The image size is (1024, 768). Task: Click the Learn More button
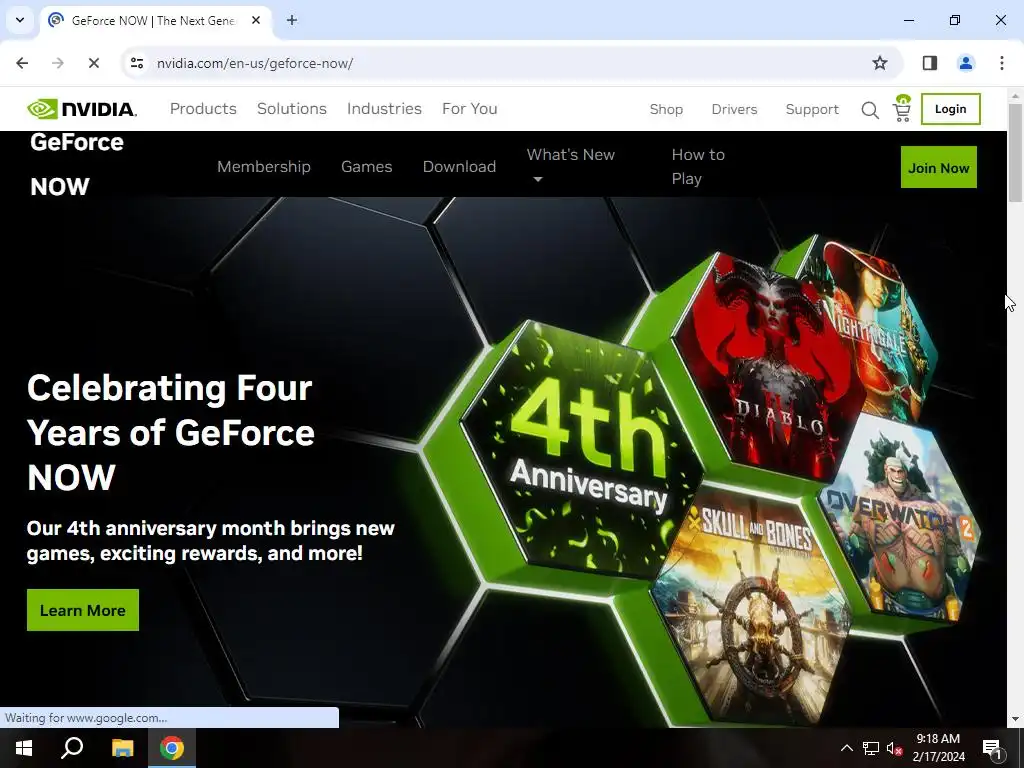83,610
